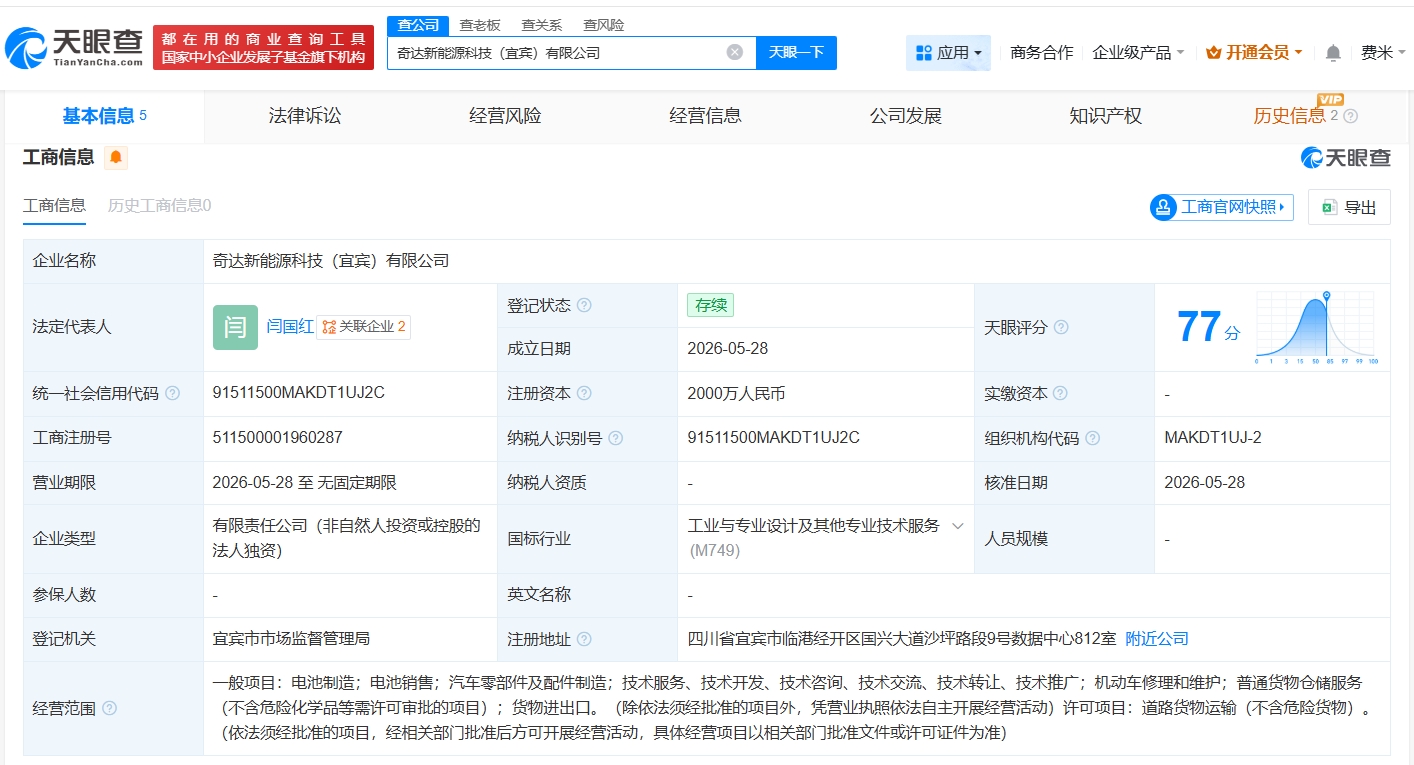This screenshot has width=1414, height=765.
Task: Select the 经营信息 tab
Action: (x=705, y=116)
